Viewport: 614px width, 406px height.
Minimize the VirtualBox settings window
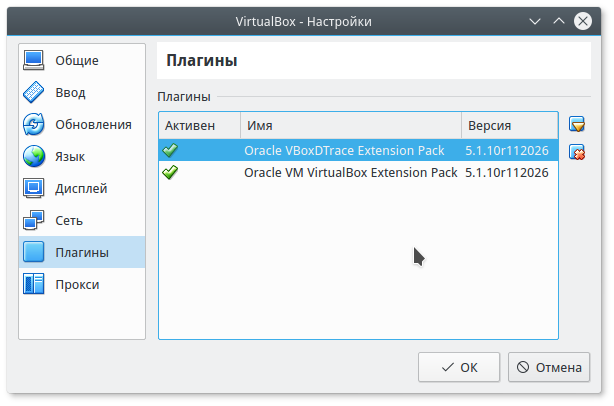click(x=560, y=19)
